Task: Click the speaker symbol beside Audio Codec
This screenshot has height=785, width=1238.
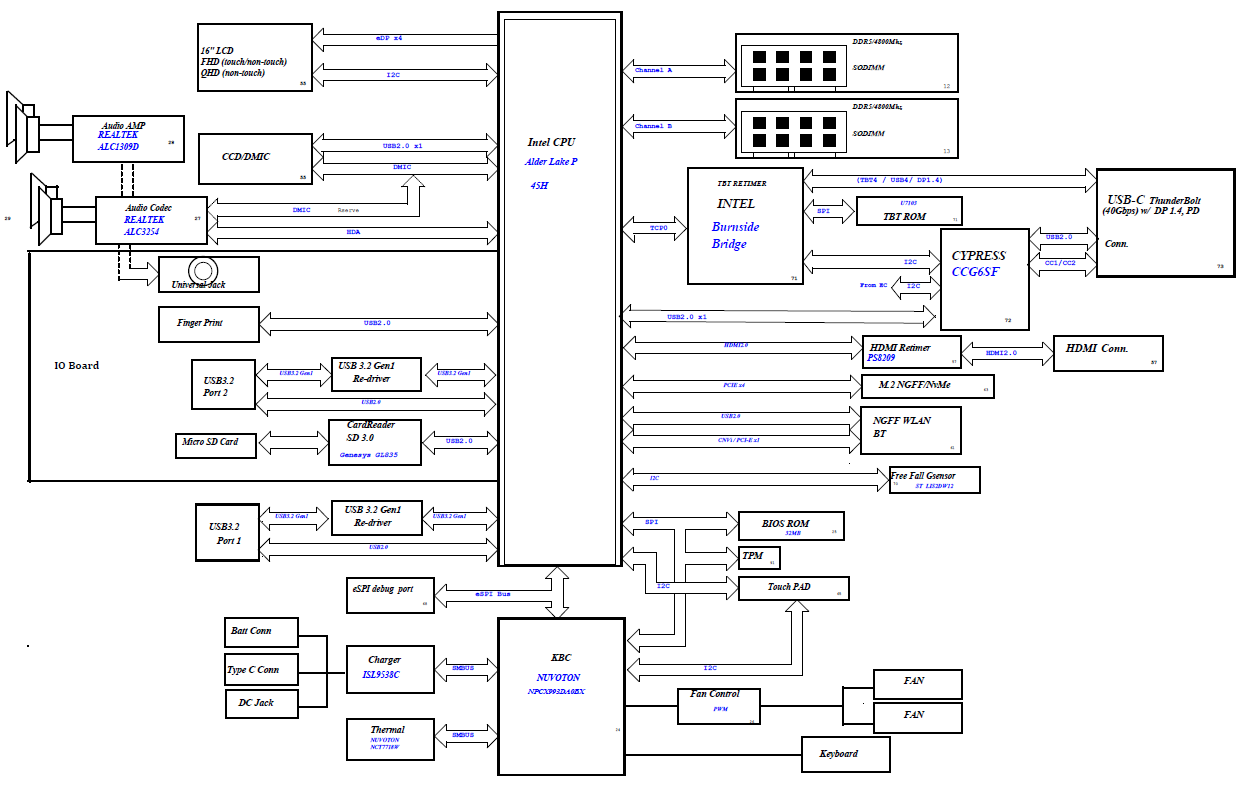Action: pyautogui.click(x=50, y=211)
